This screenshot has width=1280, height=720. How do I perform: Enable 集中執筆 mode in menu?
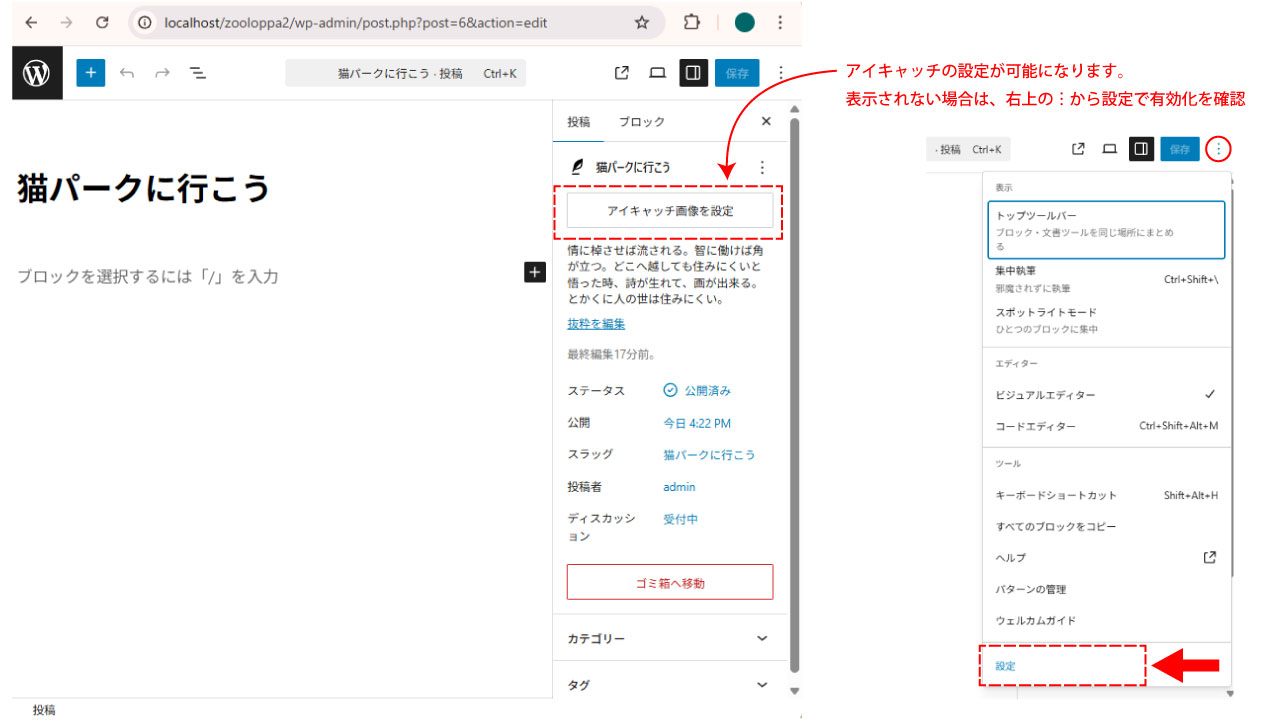(x=1106, y=279)
